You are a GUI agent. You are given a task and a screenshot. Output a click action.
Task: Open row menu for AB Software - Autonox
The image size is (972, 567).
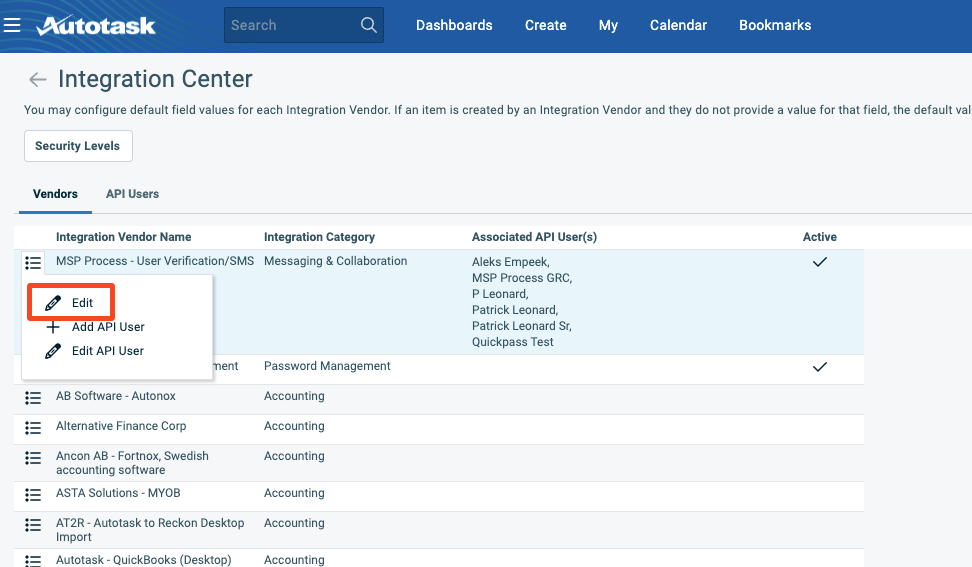pyautogui.click(x=33, y=398)
